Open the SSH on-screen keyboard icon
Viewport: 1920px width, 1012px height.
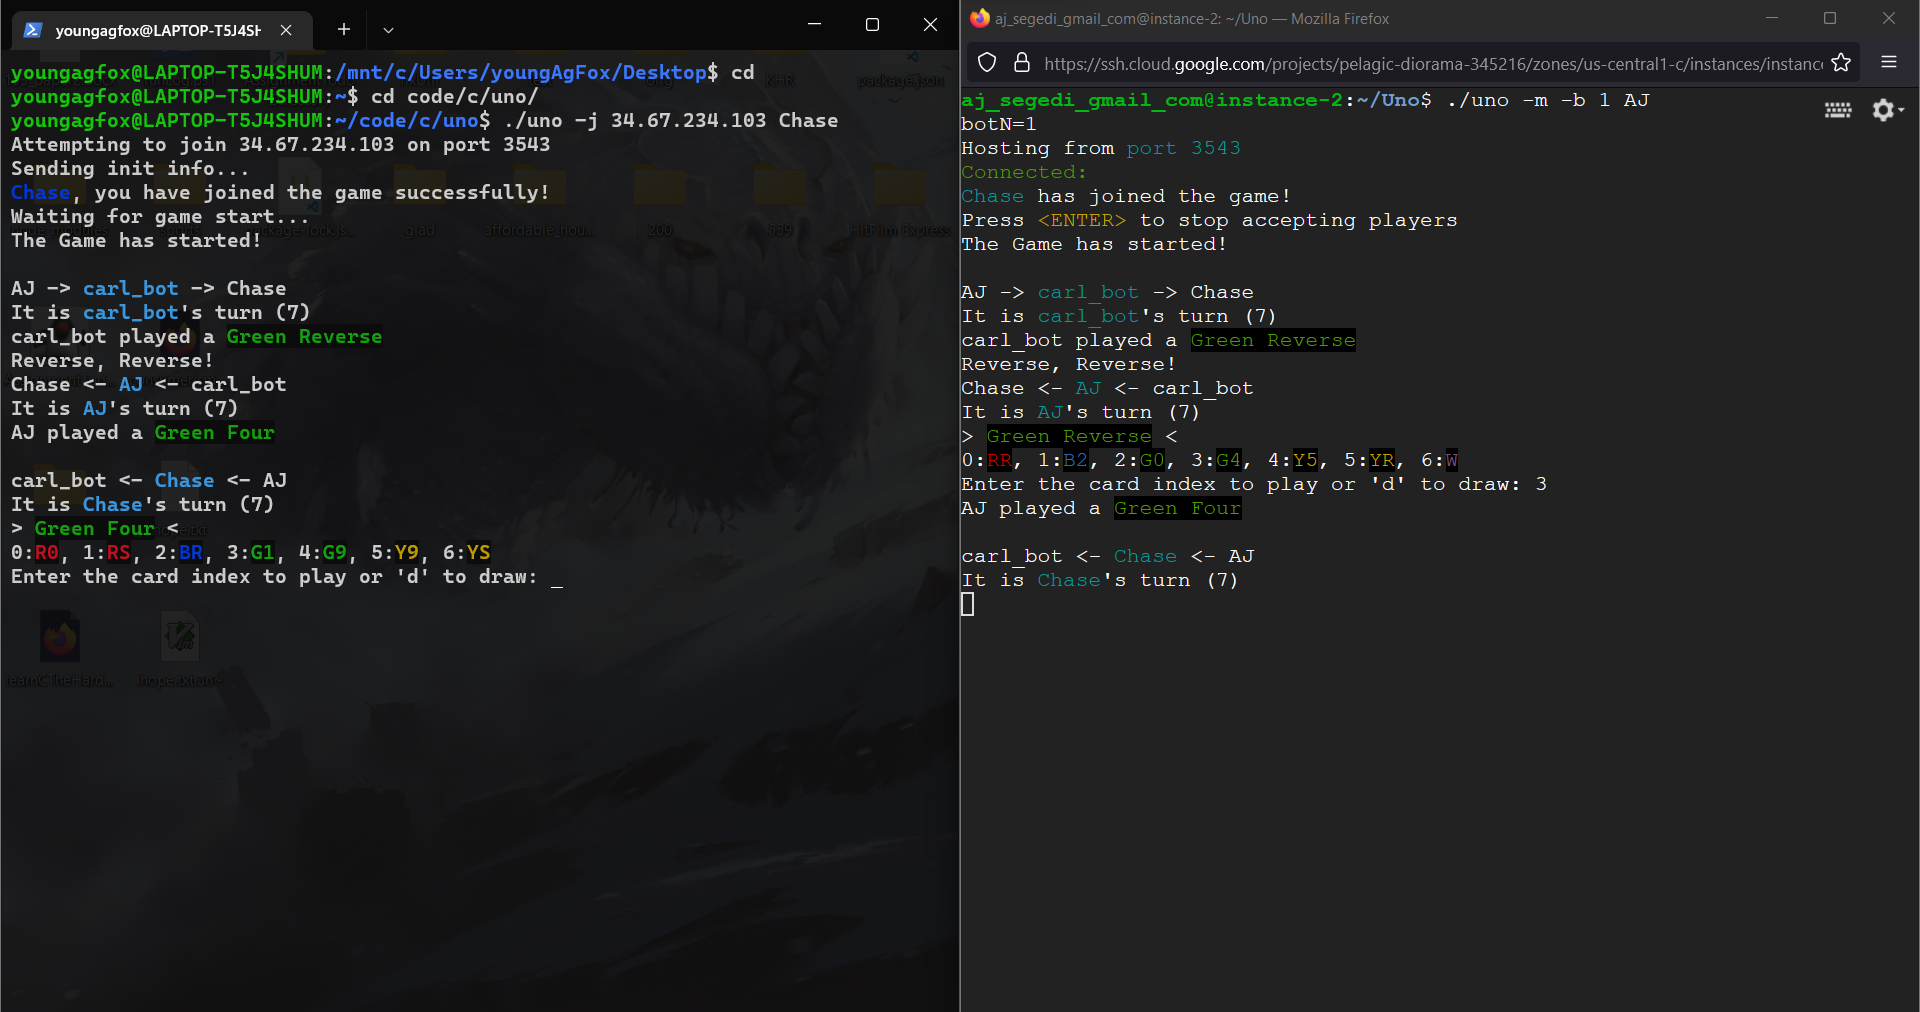click(1838, 110)
